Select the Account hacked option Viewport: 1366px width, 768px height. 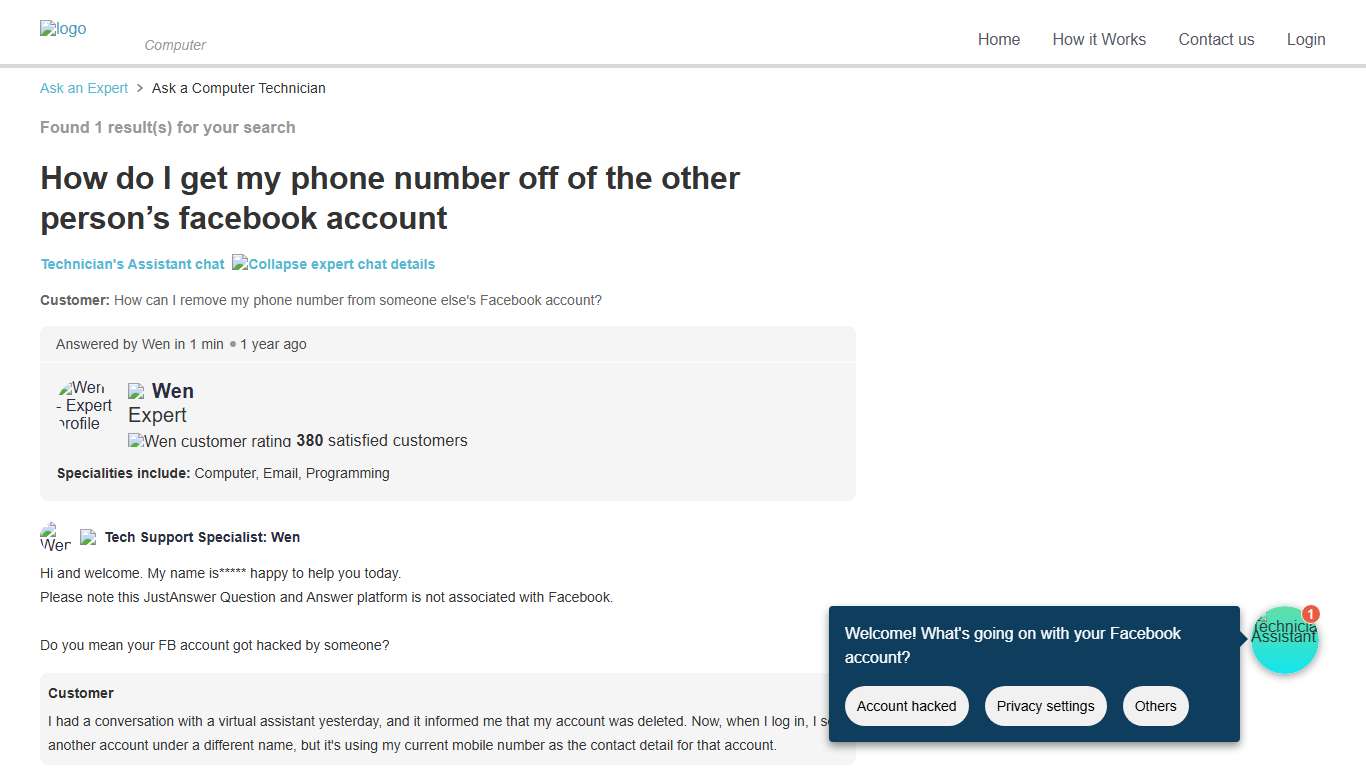click(906, 706)
